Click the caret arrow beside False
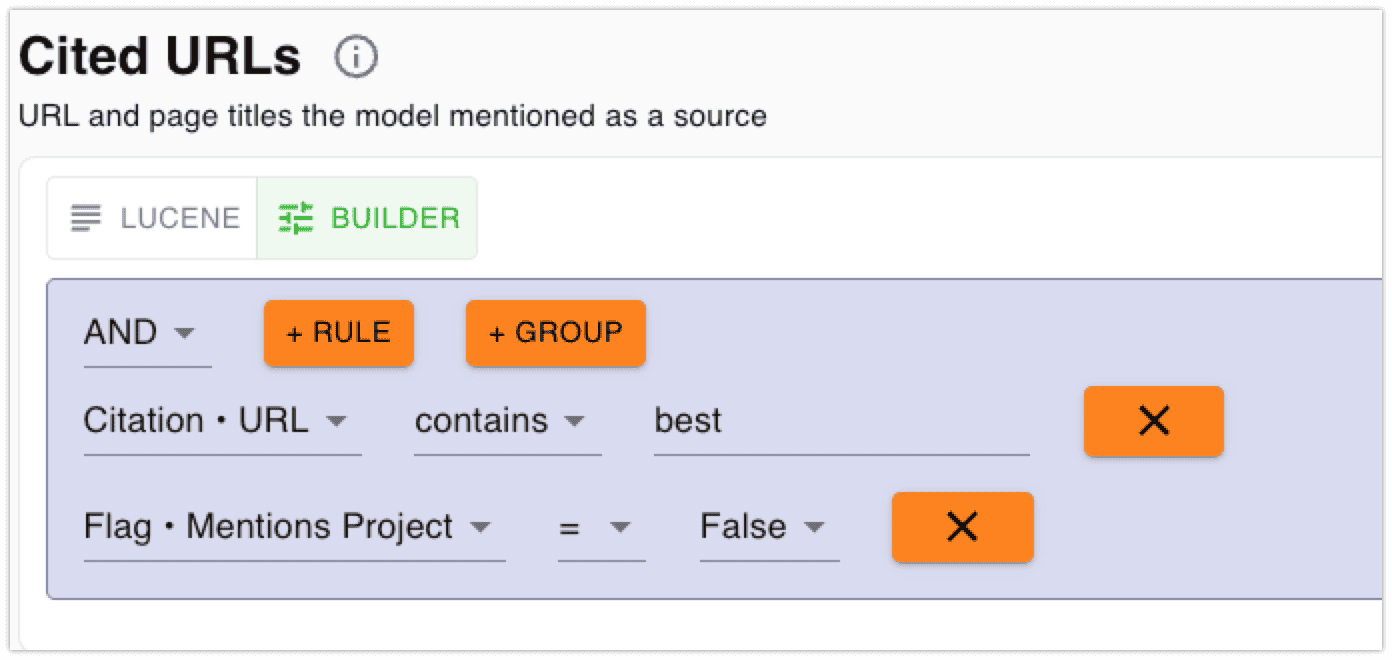The width and height of the screenshot is (1392, 660). (x=814, y=527)
